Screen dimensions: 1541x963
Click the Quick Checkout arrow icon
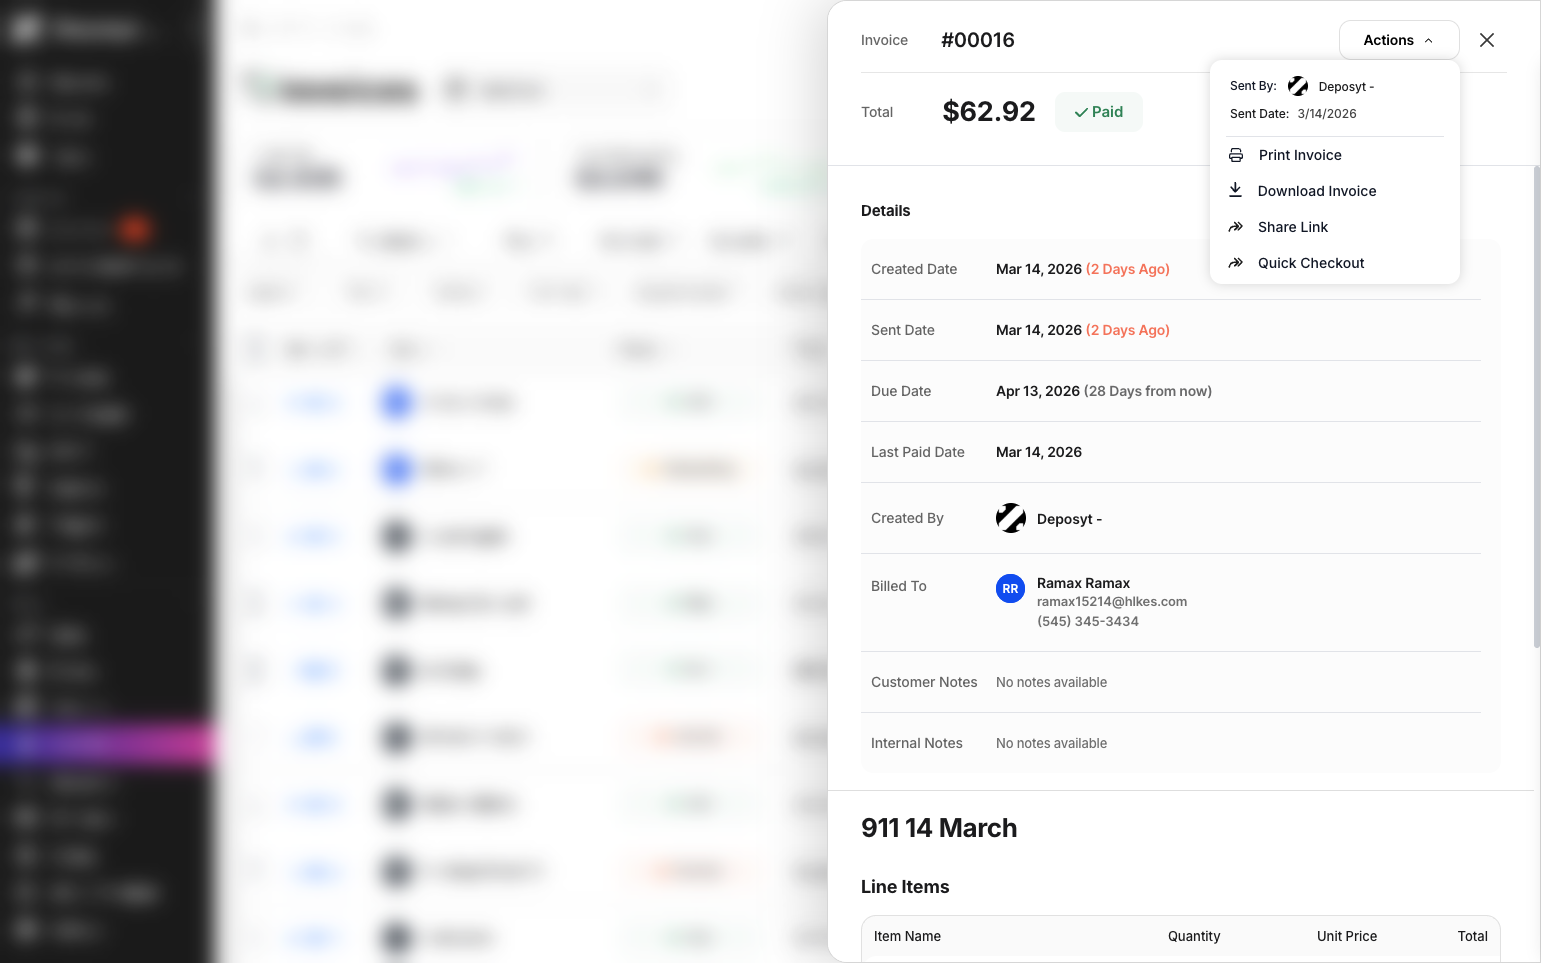(1236, 263)
